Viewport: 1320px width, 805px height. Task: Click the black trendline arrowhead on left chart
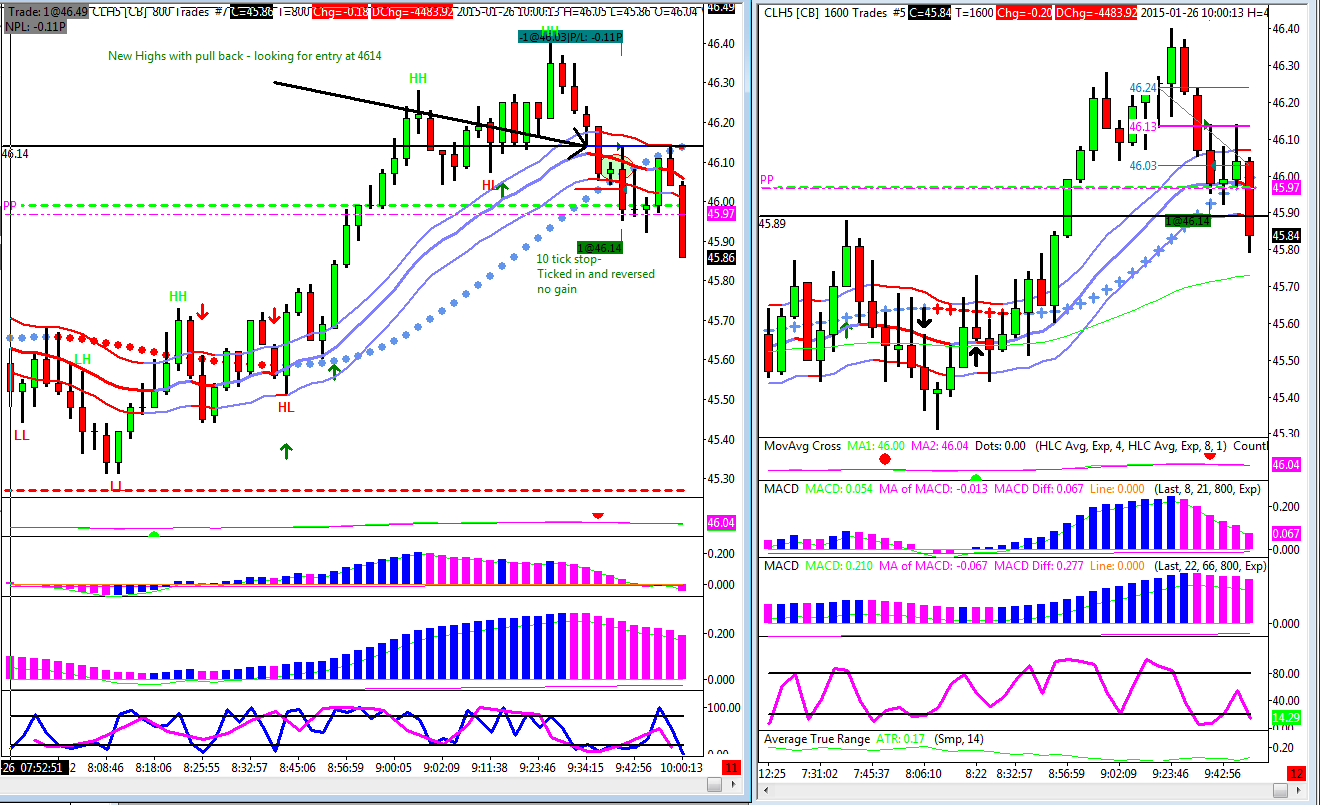tap(578, 146)
